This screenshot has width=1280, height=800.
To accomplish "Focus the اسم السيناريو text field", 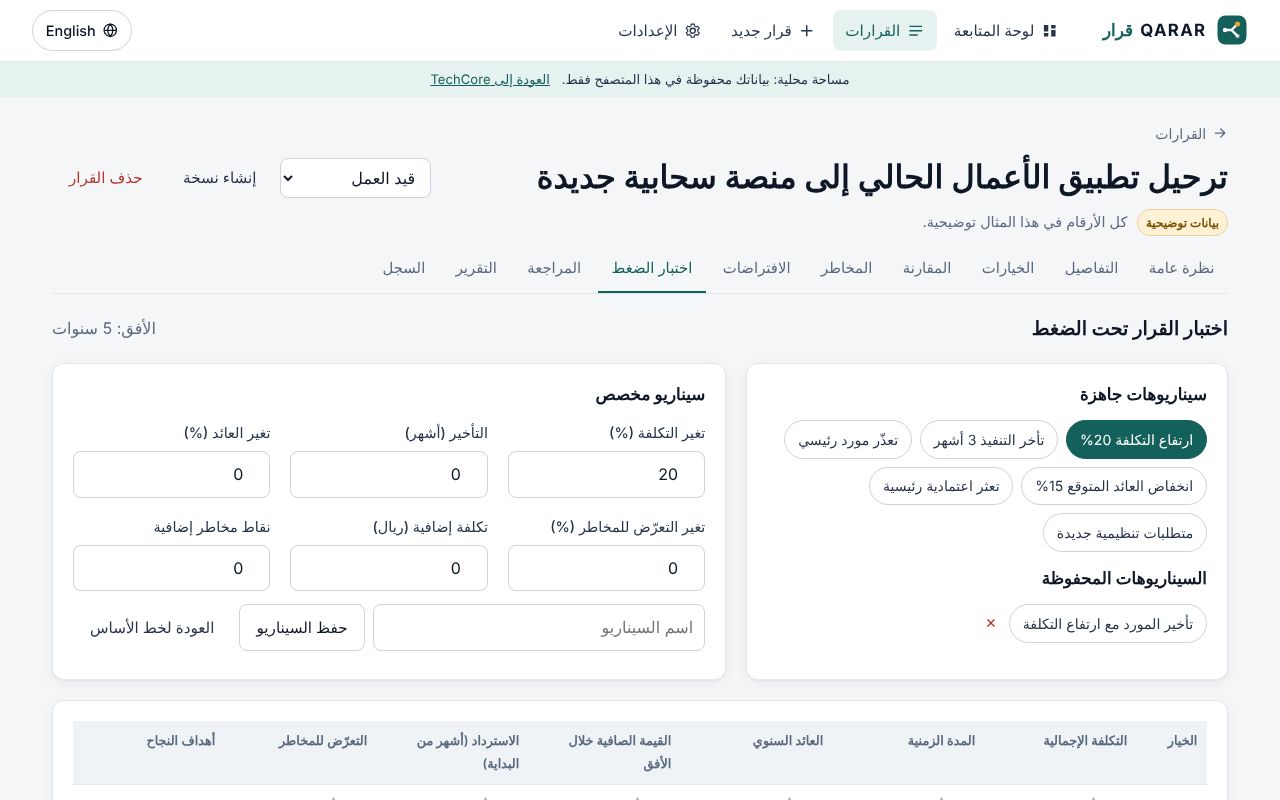I will coord(539,627).
